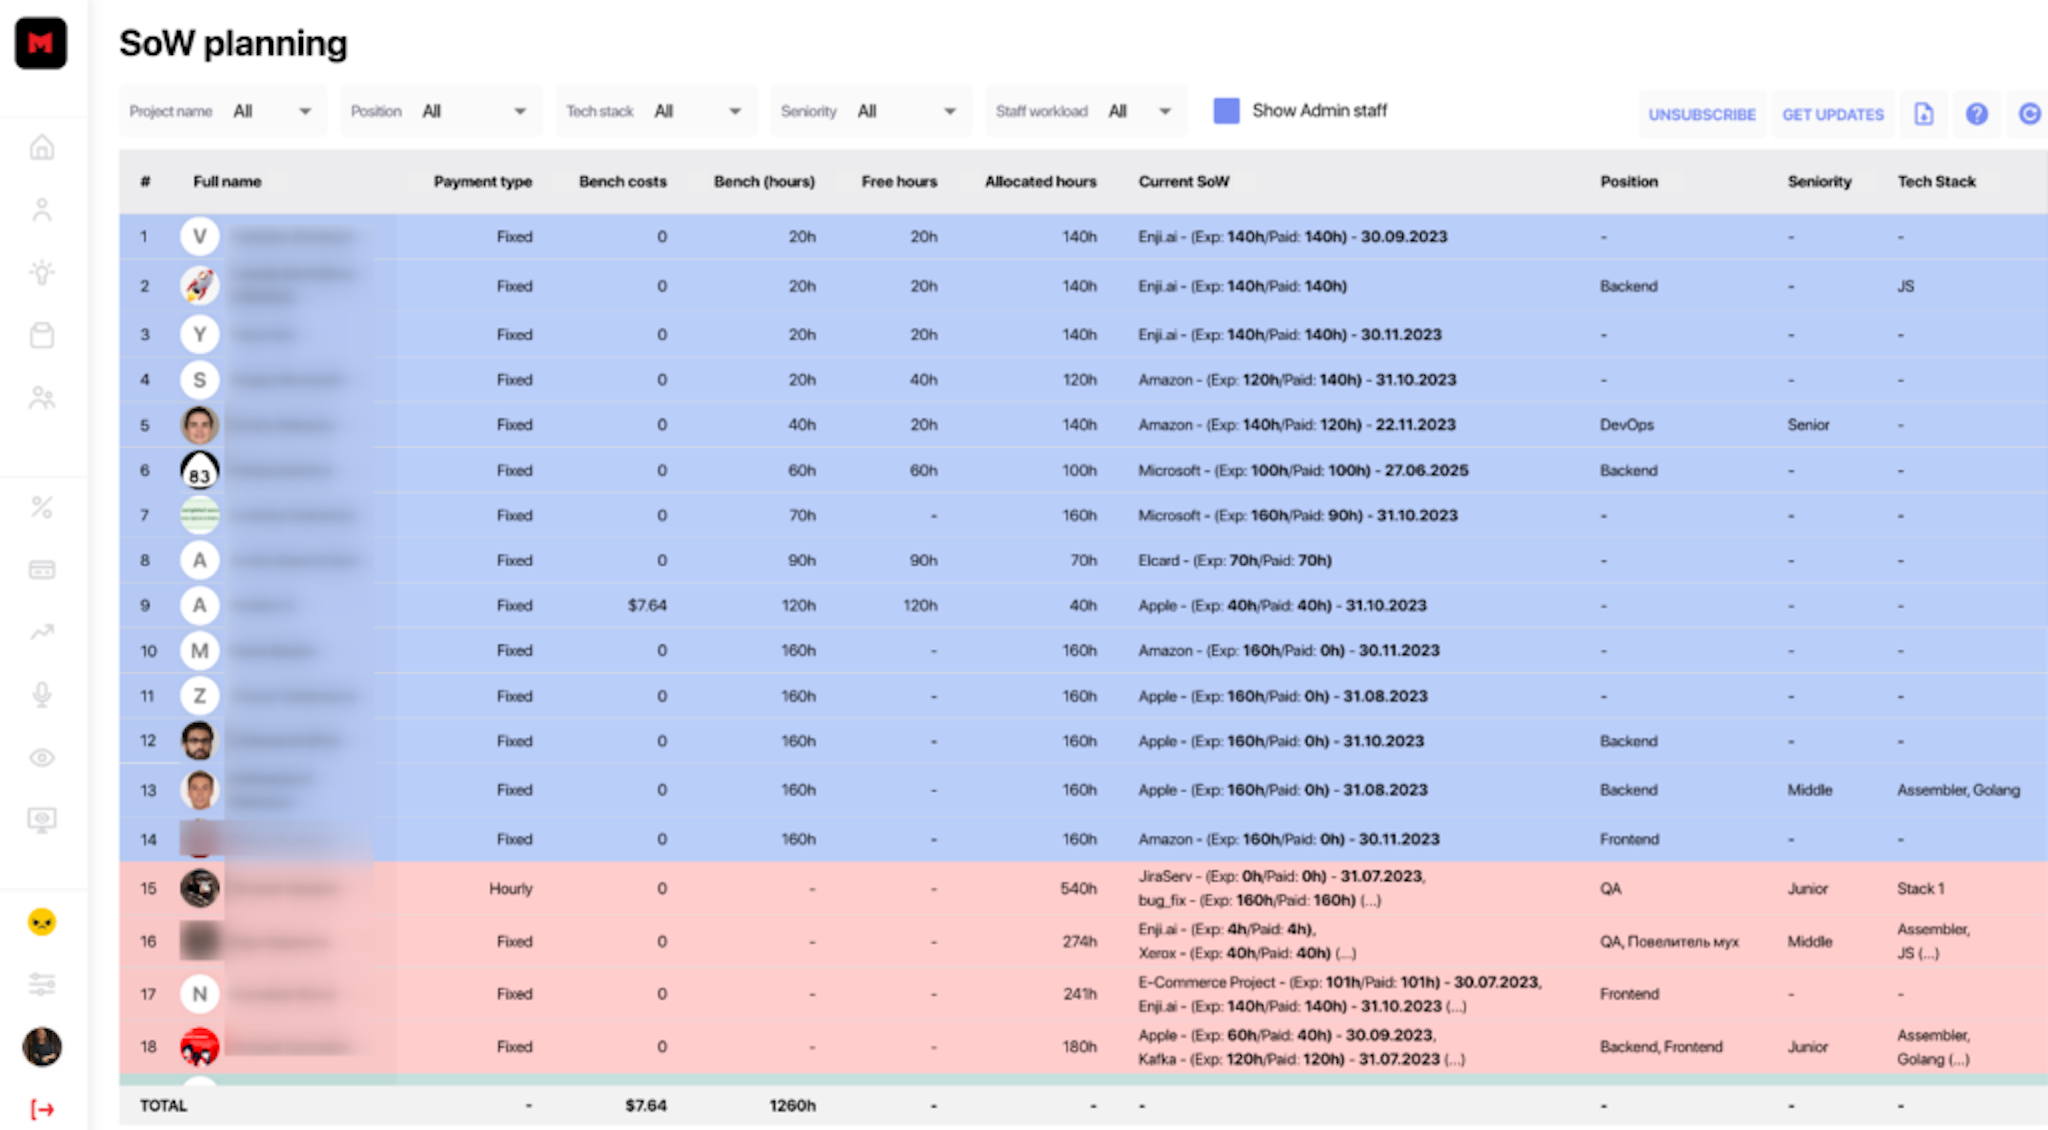Open the people group icon in sidebar

[x=42, y=398]
